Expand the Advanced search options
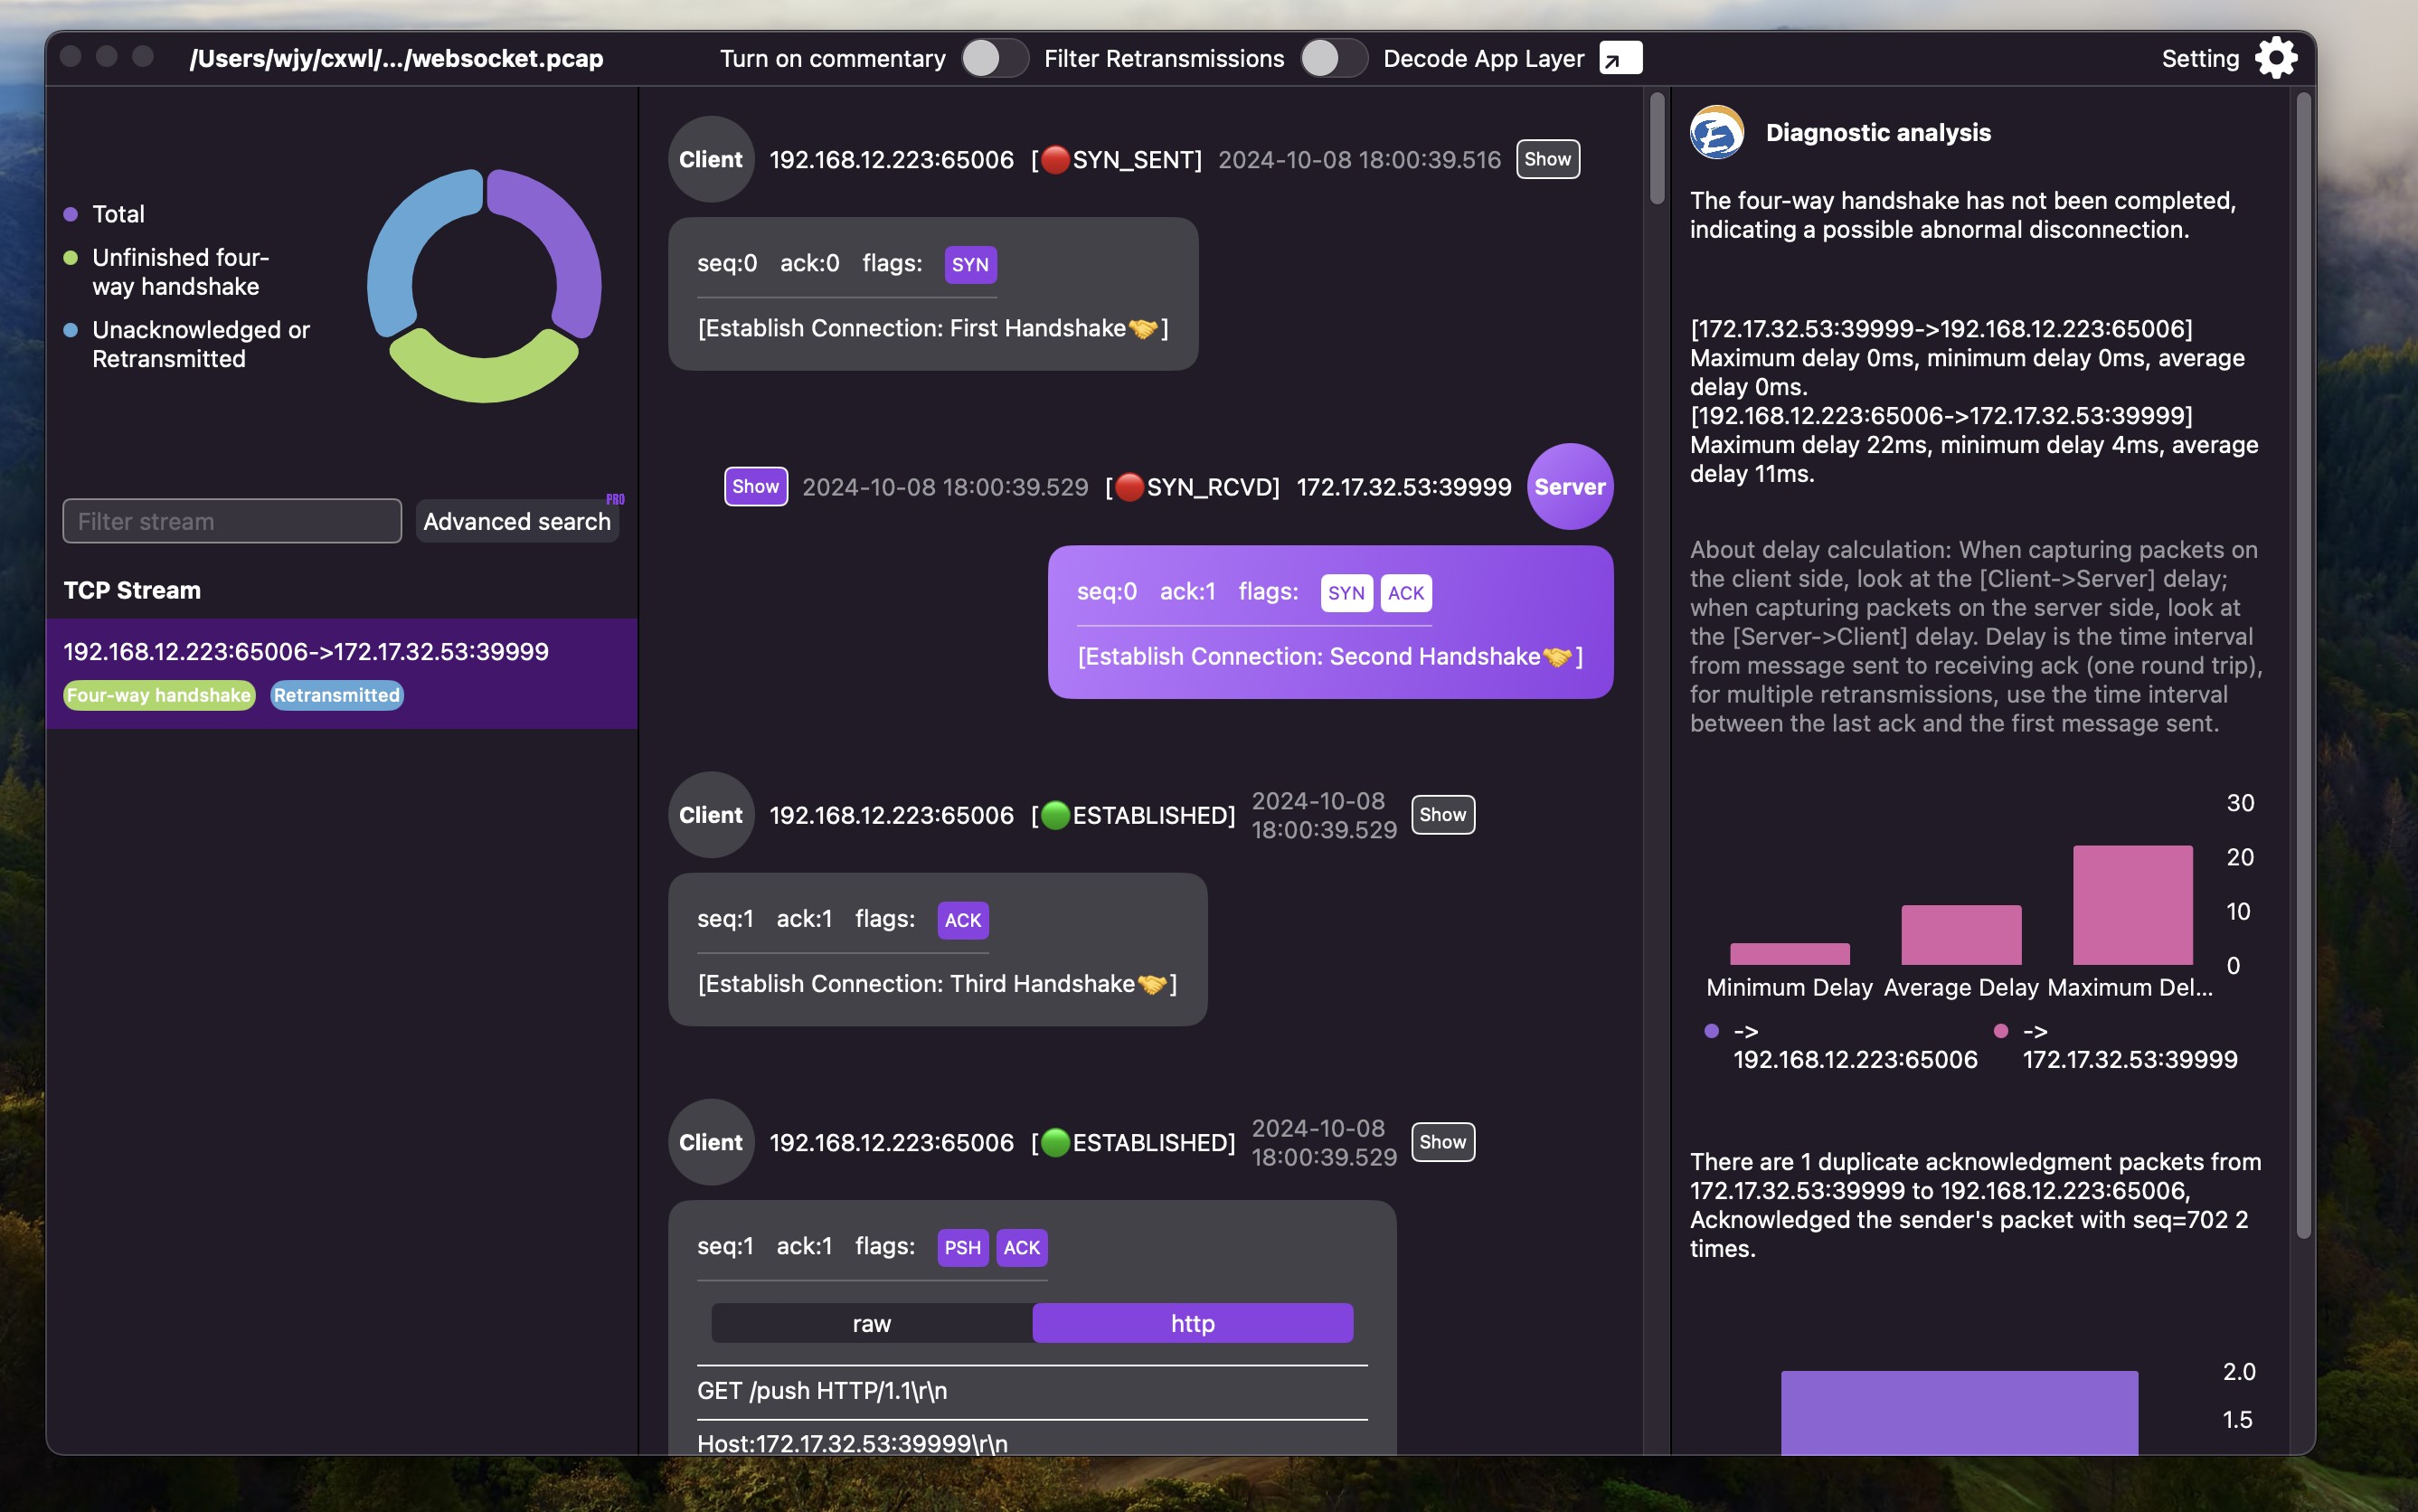 (x=517, y=519)
